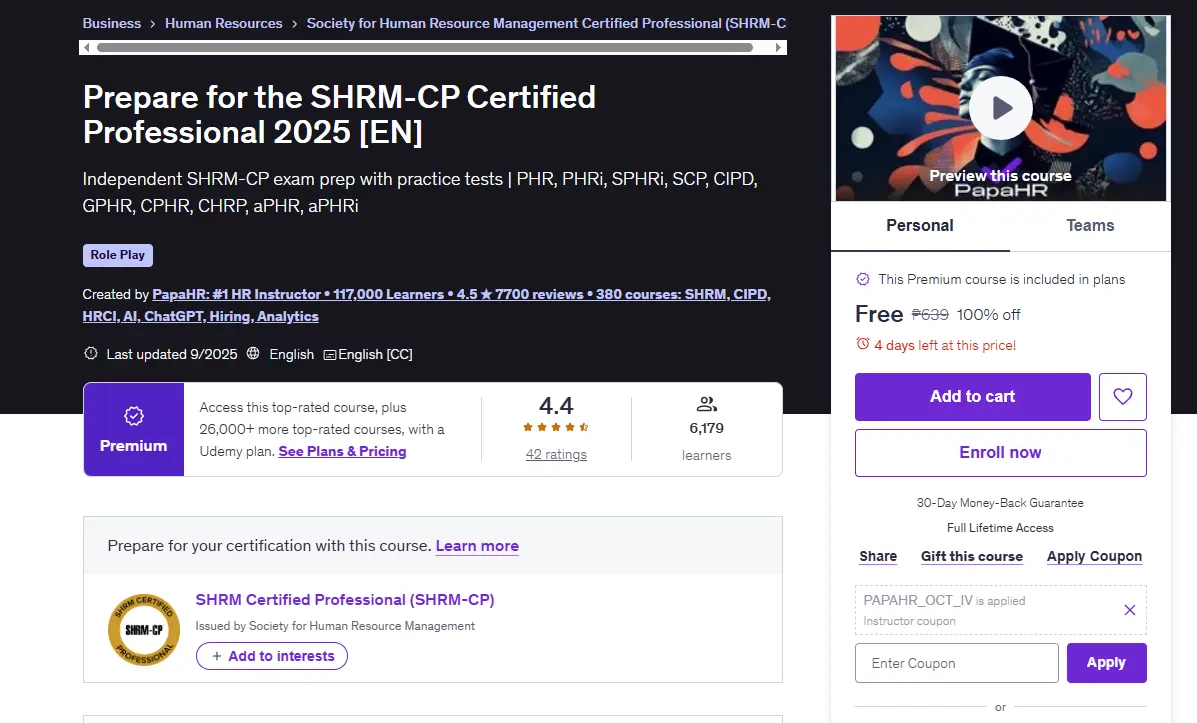Click the Share link
The image size is (1197, 723).
878,557
